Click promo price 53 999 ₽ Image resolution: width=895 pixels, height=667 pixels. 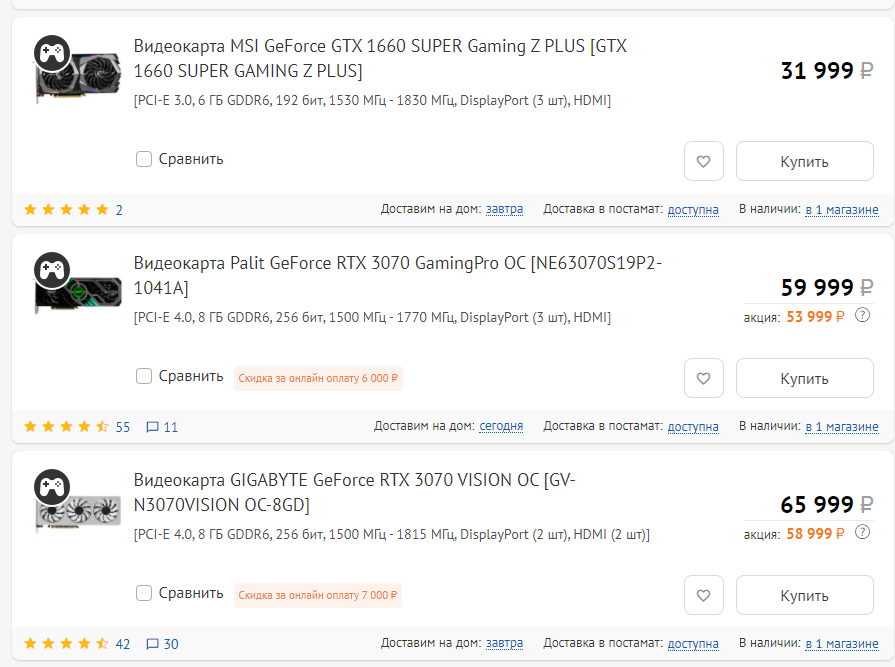815,317
